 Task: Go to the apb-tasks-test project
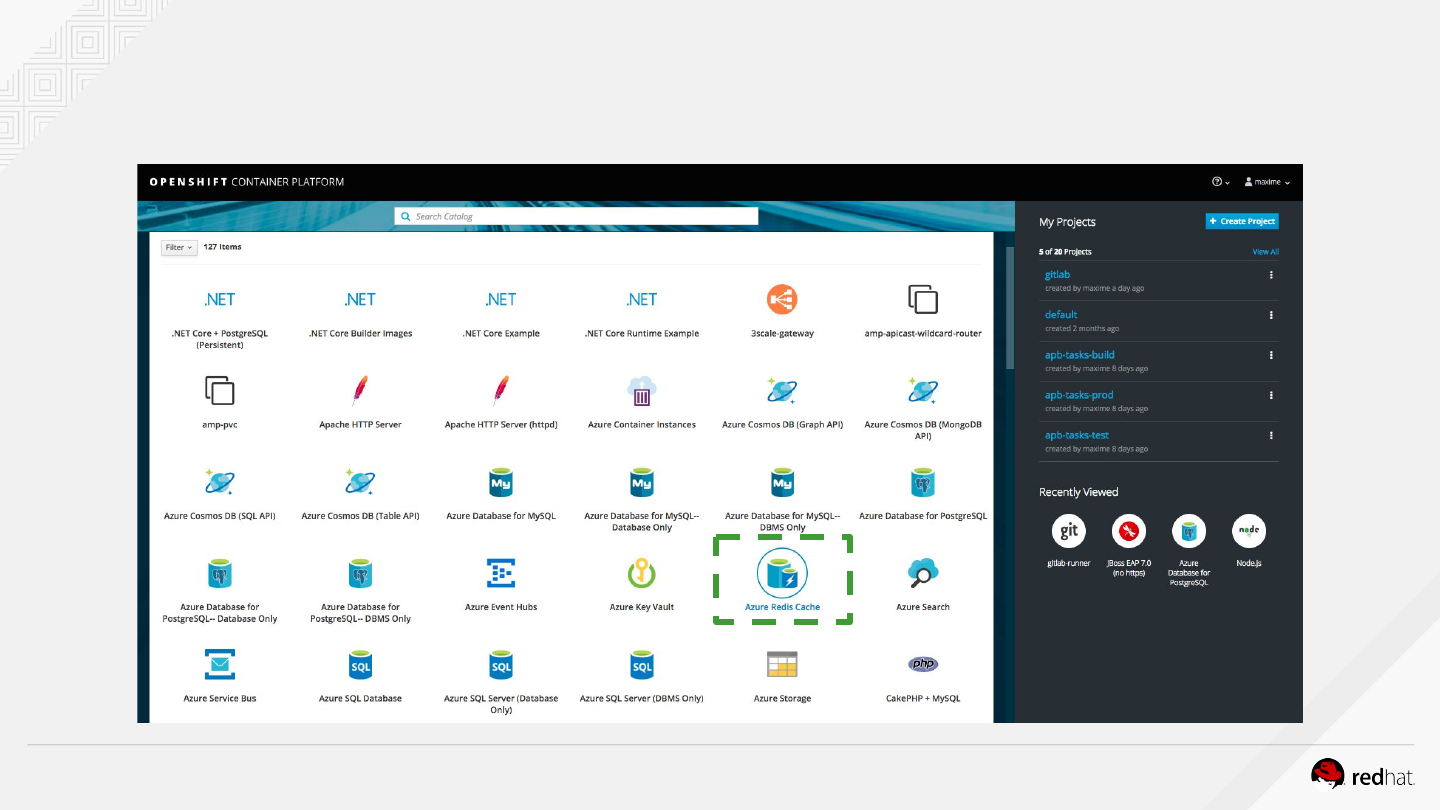1077,435
